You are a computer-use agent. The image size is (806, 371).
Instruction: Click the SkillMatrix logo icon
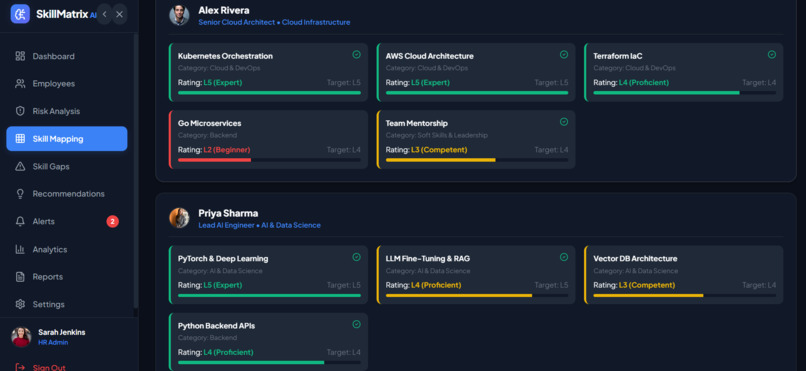pos(20,14)
